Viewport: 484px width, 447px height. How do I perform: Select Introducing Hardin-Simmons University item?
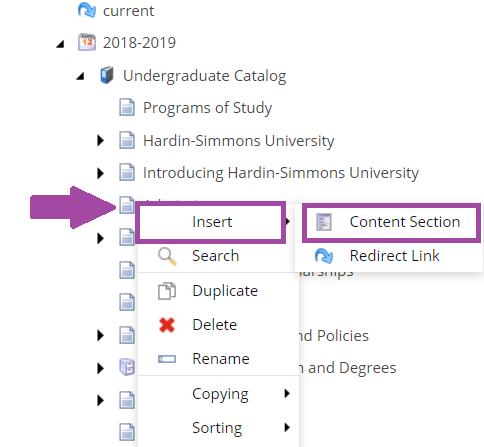coord(281,173)
